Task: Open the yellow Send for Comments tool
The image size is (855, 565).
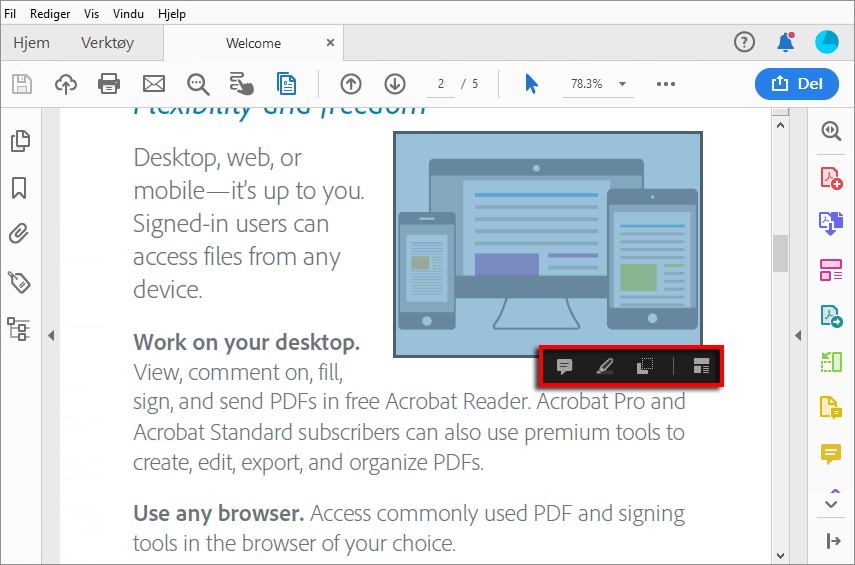Action: tap(831, 407)
